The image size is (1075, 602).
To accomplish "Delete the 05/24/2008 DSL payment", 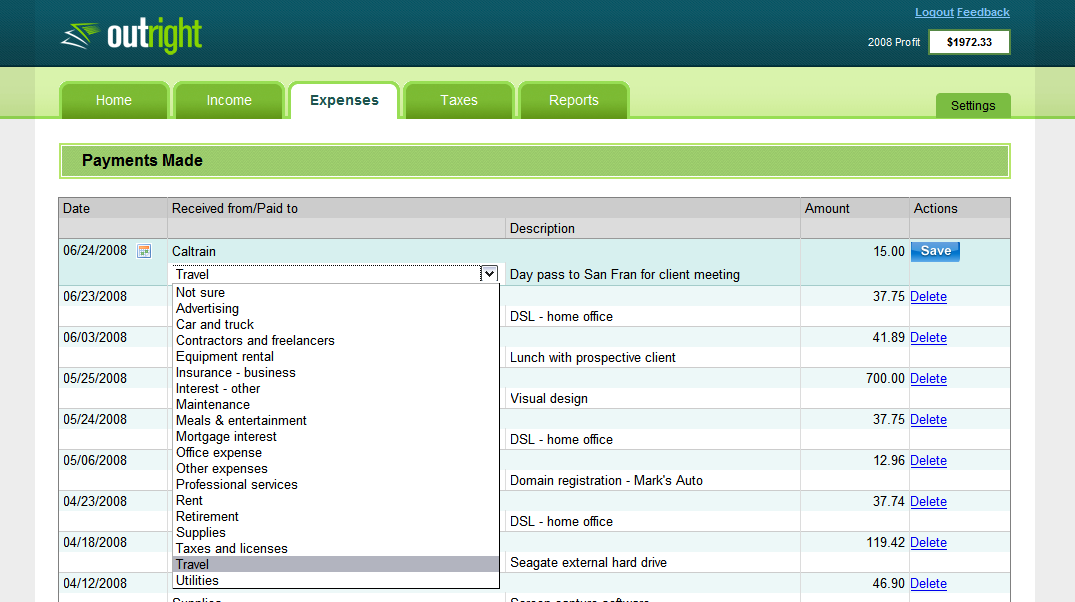I will point(928,420).
